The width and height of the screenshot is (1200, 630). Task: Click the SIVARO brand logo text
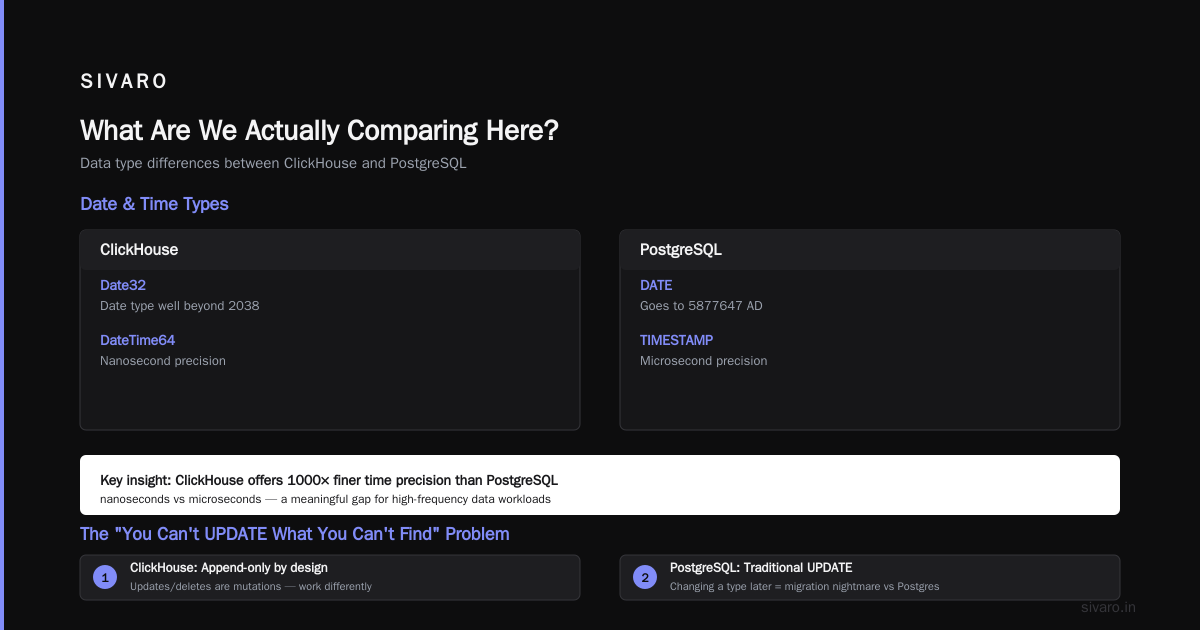coord(124,82)
